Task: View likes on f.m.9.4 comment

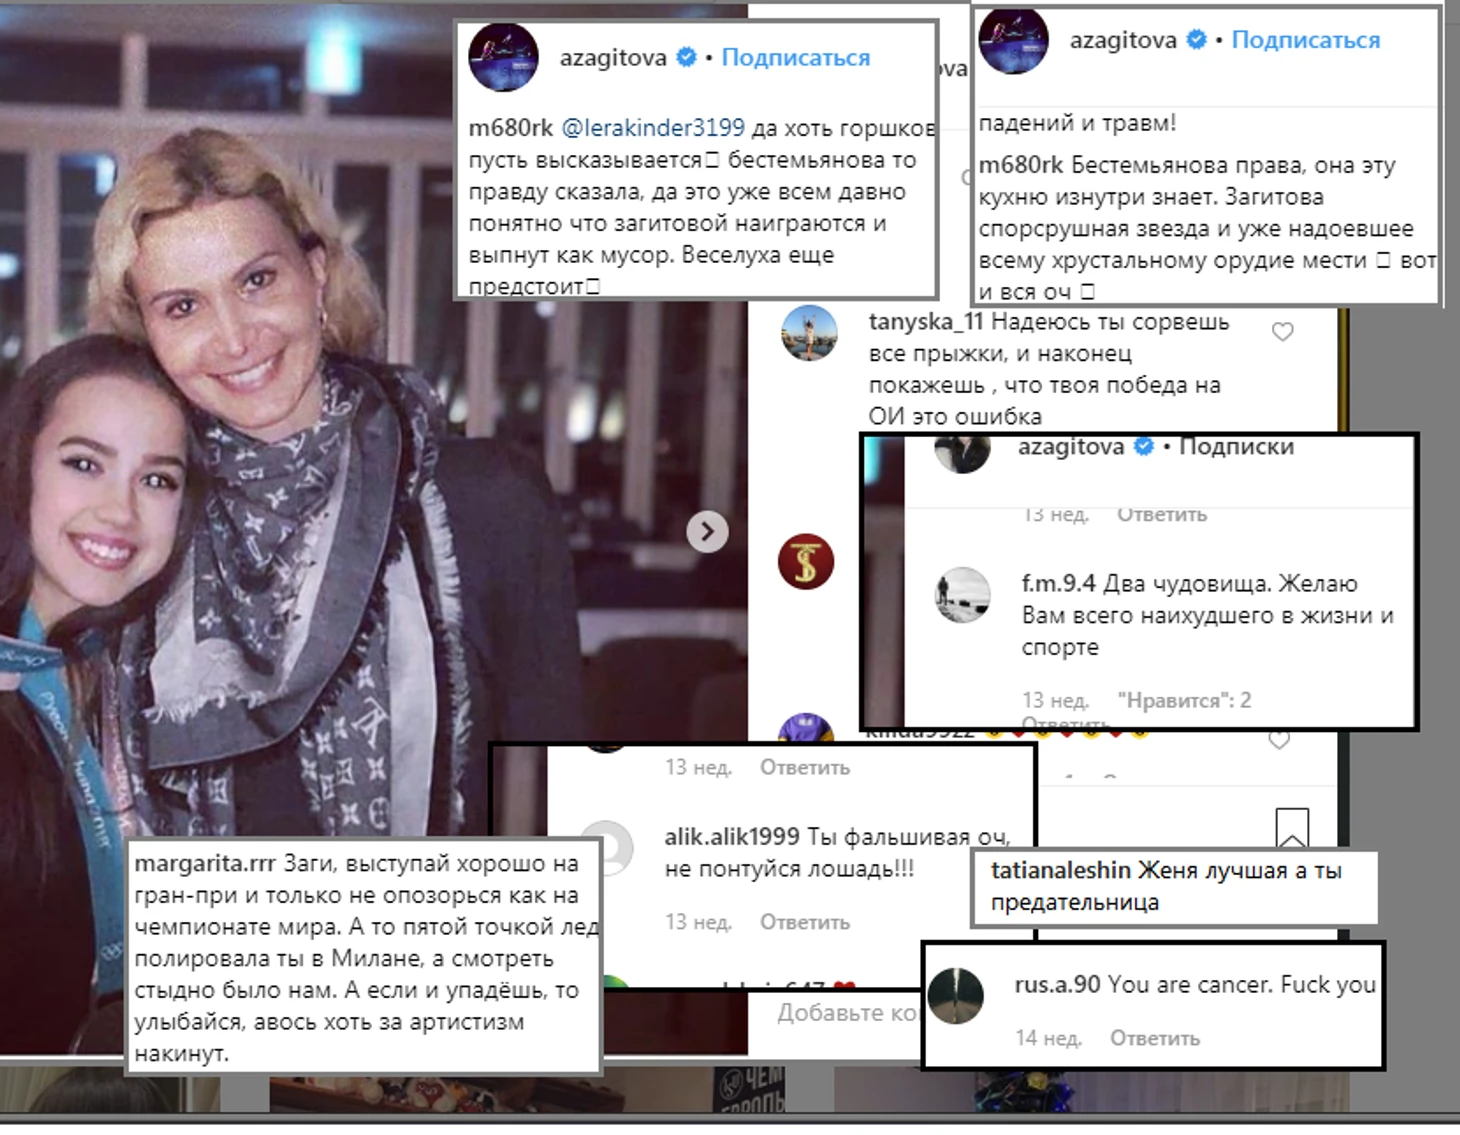Action: click(x=1184, y=700)
